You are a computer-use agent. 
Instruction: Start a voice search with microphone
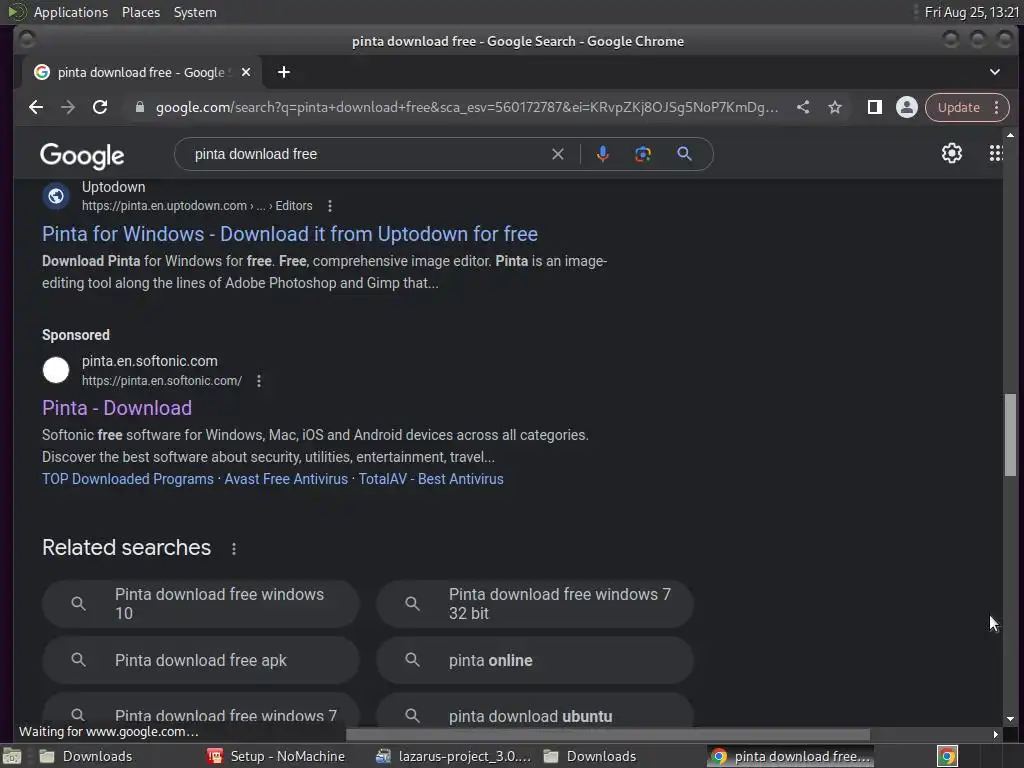[x=603, y=154]
